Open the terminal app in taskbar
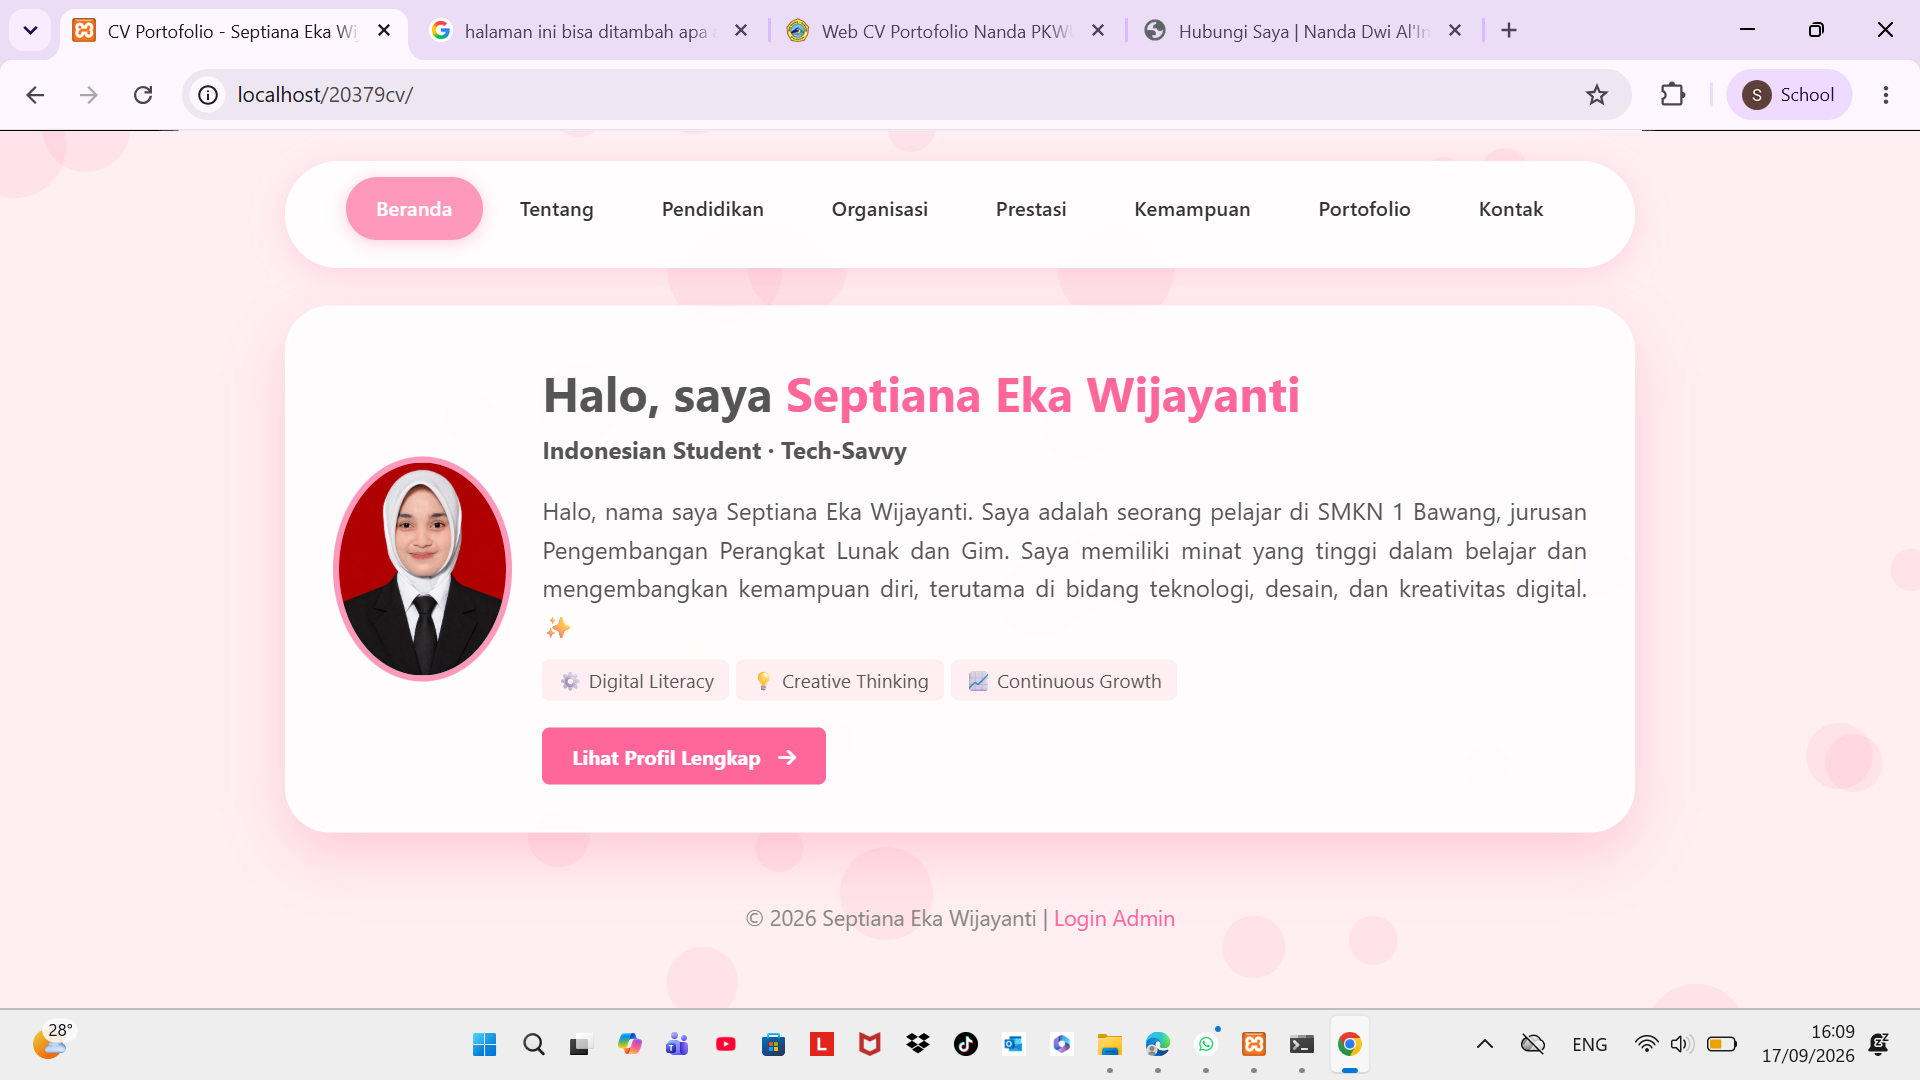1920x1080 pixels. (x=1302, y=1045)
